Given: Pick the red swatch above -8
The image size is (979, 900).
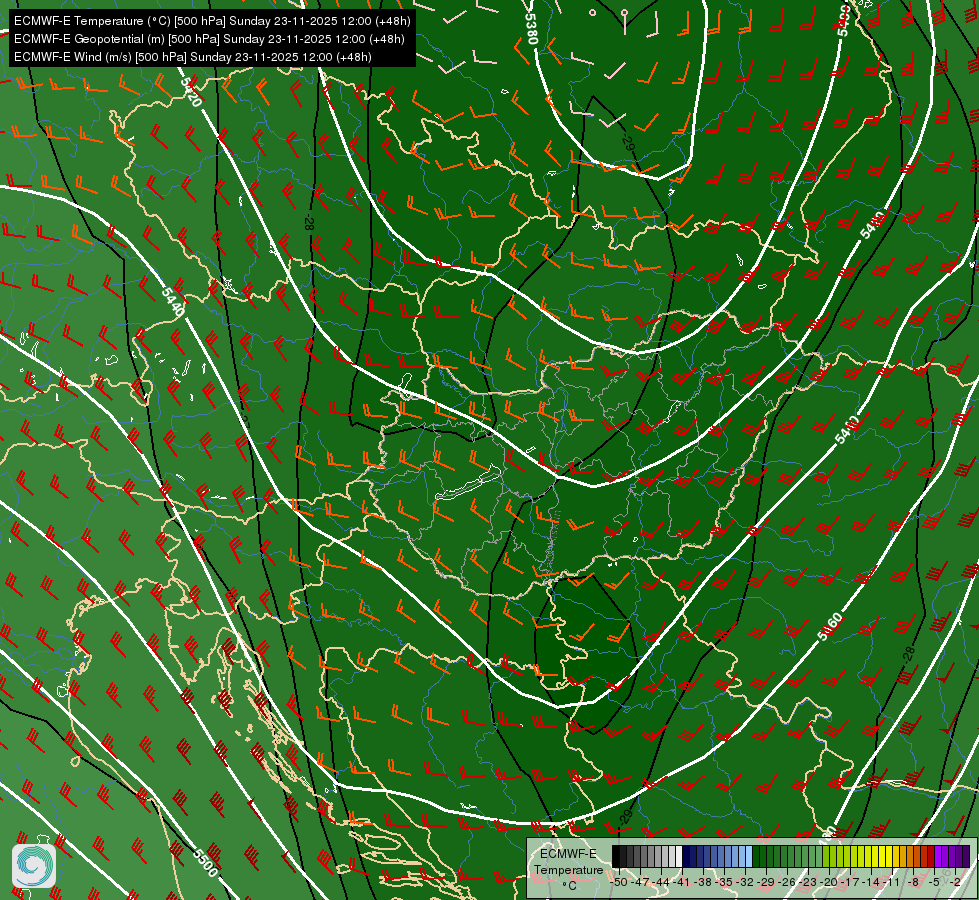Looking at the screenshot, I should (x=917, y=856).
